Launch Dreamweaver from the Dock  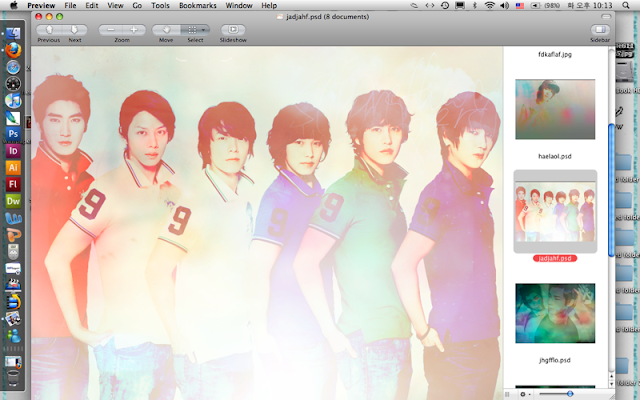pyautogui.click(x=13, y=201)
